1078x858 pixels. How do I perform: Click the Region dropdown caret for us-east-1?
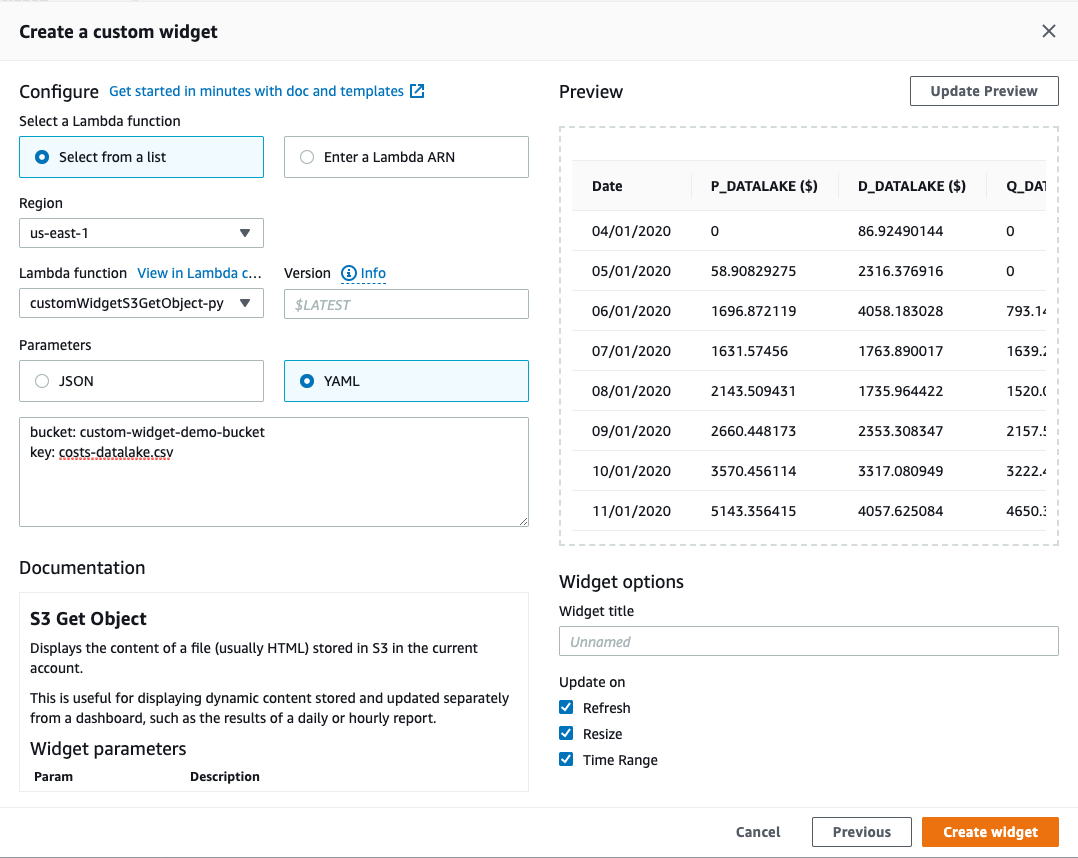244,233
